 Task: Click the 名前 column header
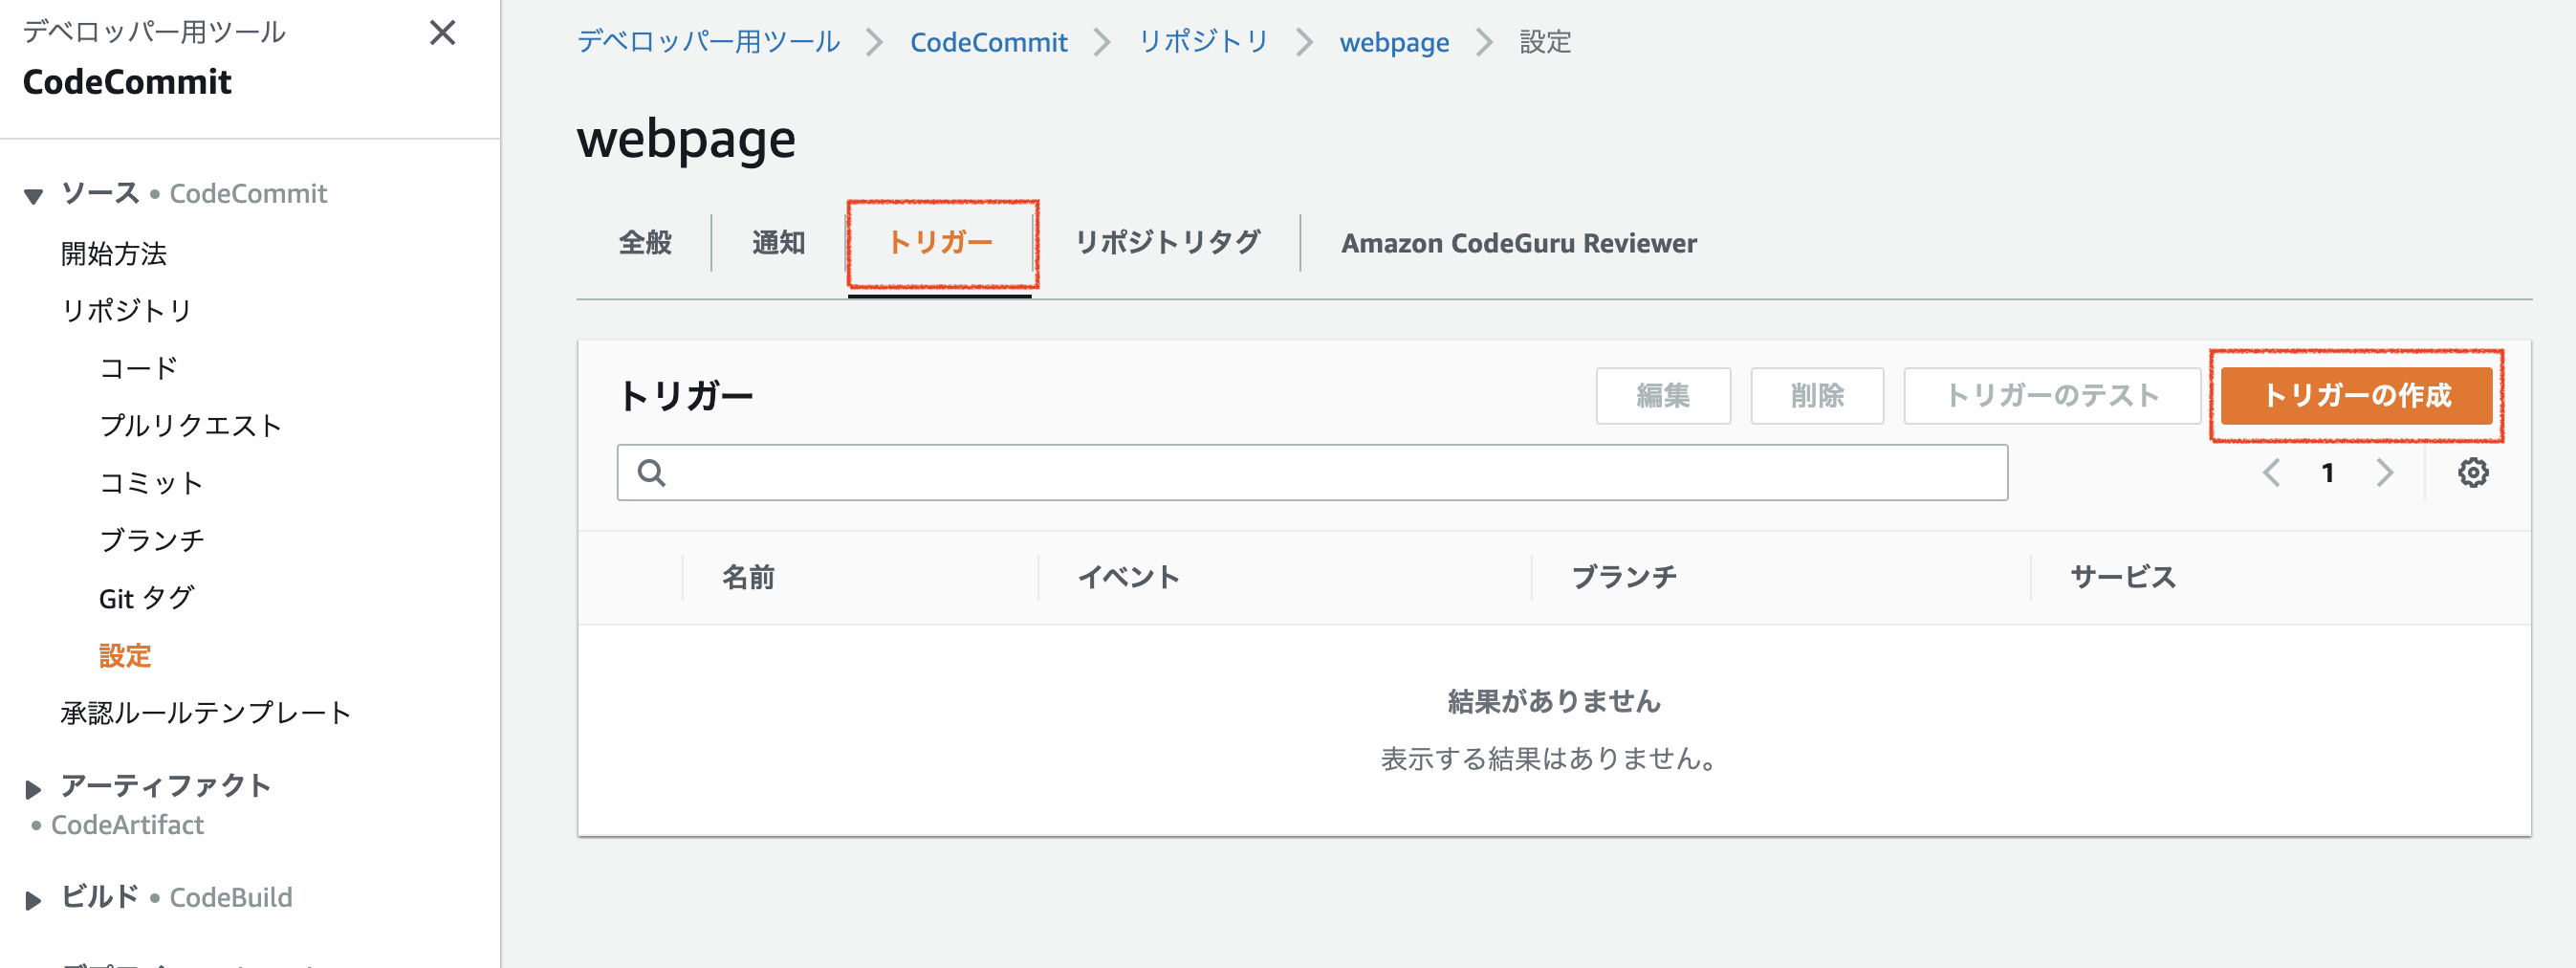coord(748,577)
